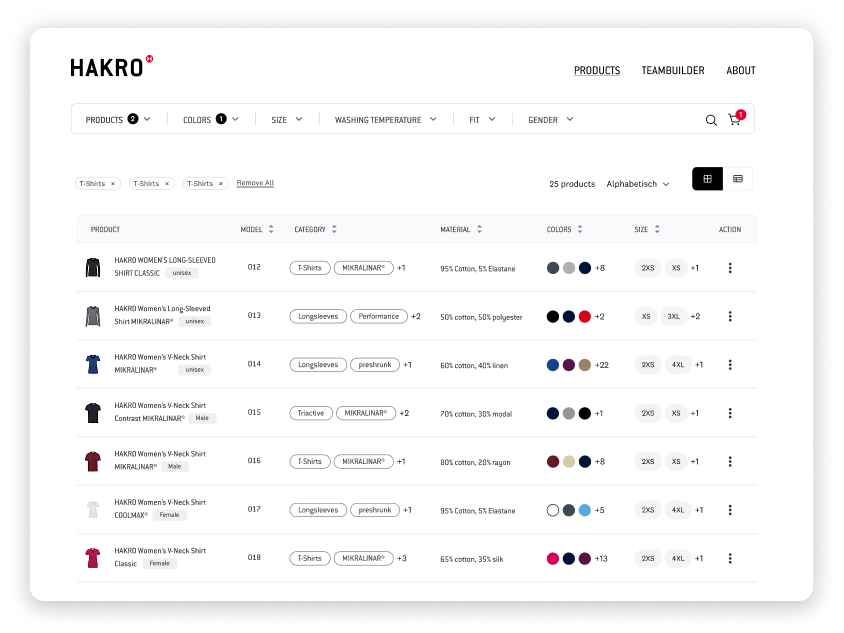Click the Remove All link
The width and height of the screenshot is (844, 633).
click(255, 183)
